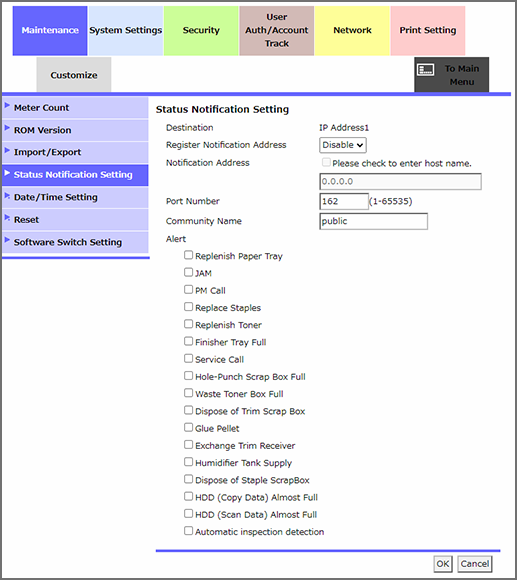Click the Notification Address IP field

point(401,182)
